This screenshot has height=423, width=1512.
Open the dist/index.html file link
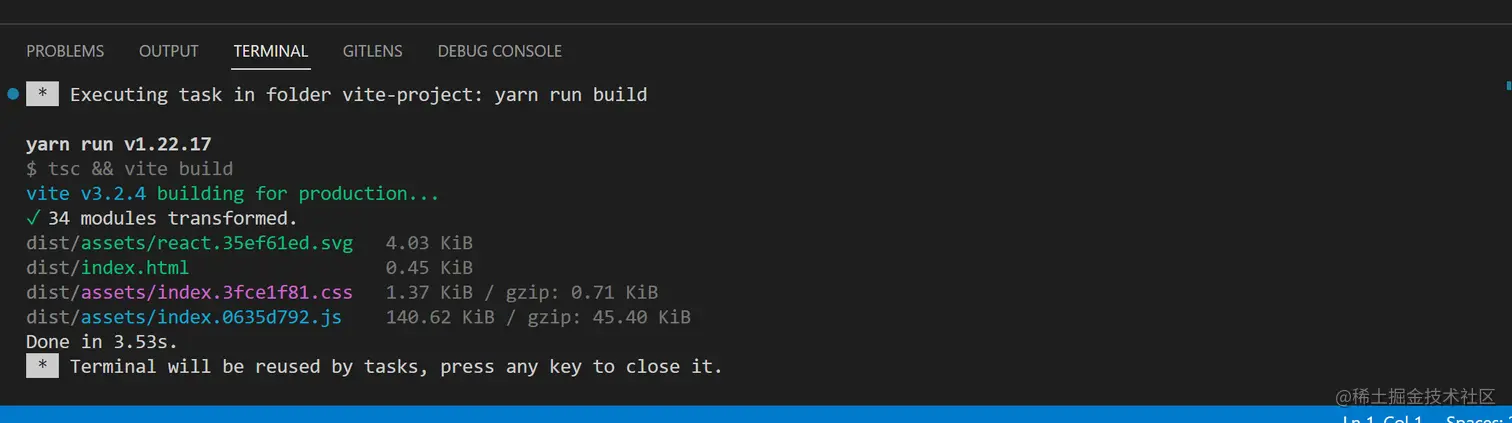coord(107,268)
